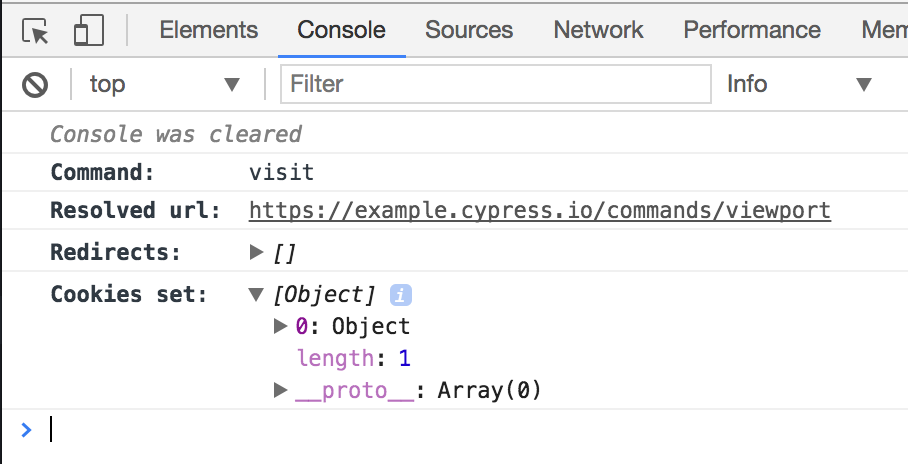Open the example.cypress.io viewport resolved URL link
The height and width of the screenshot is (464, 908).
point(539,211)
